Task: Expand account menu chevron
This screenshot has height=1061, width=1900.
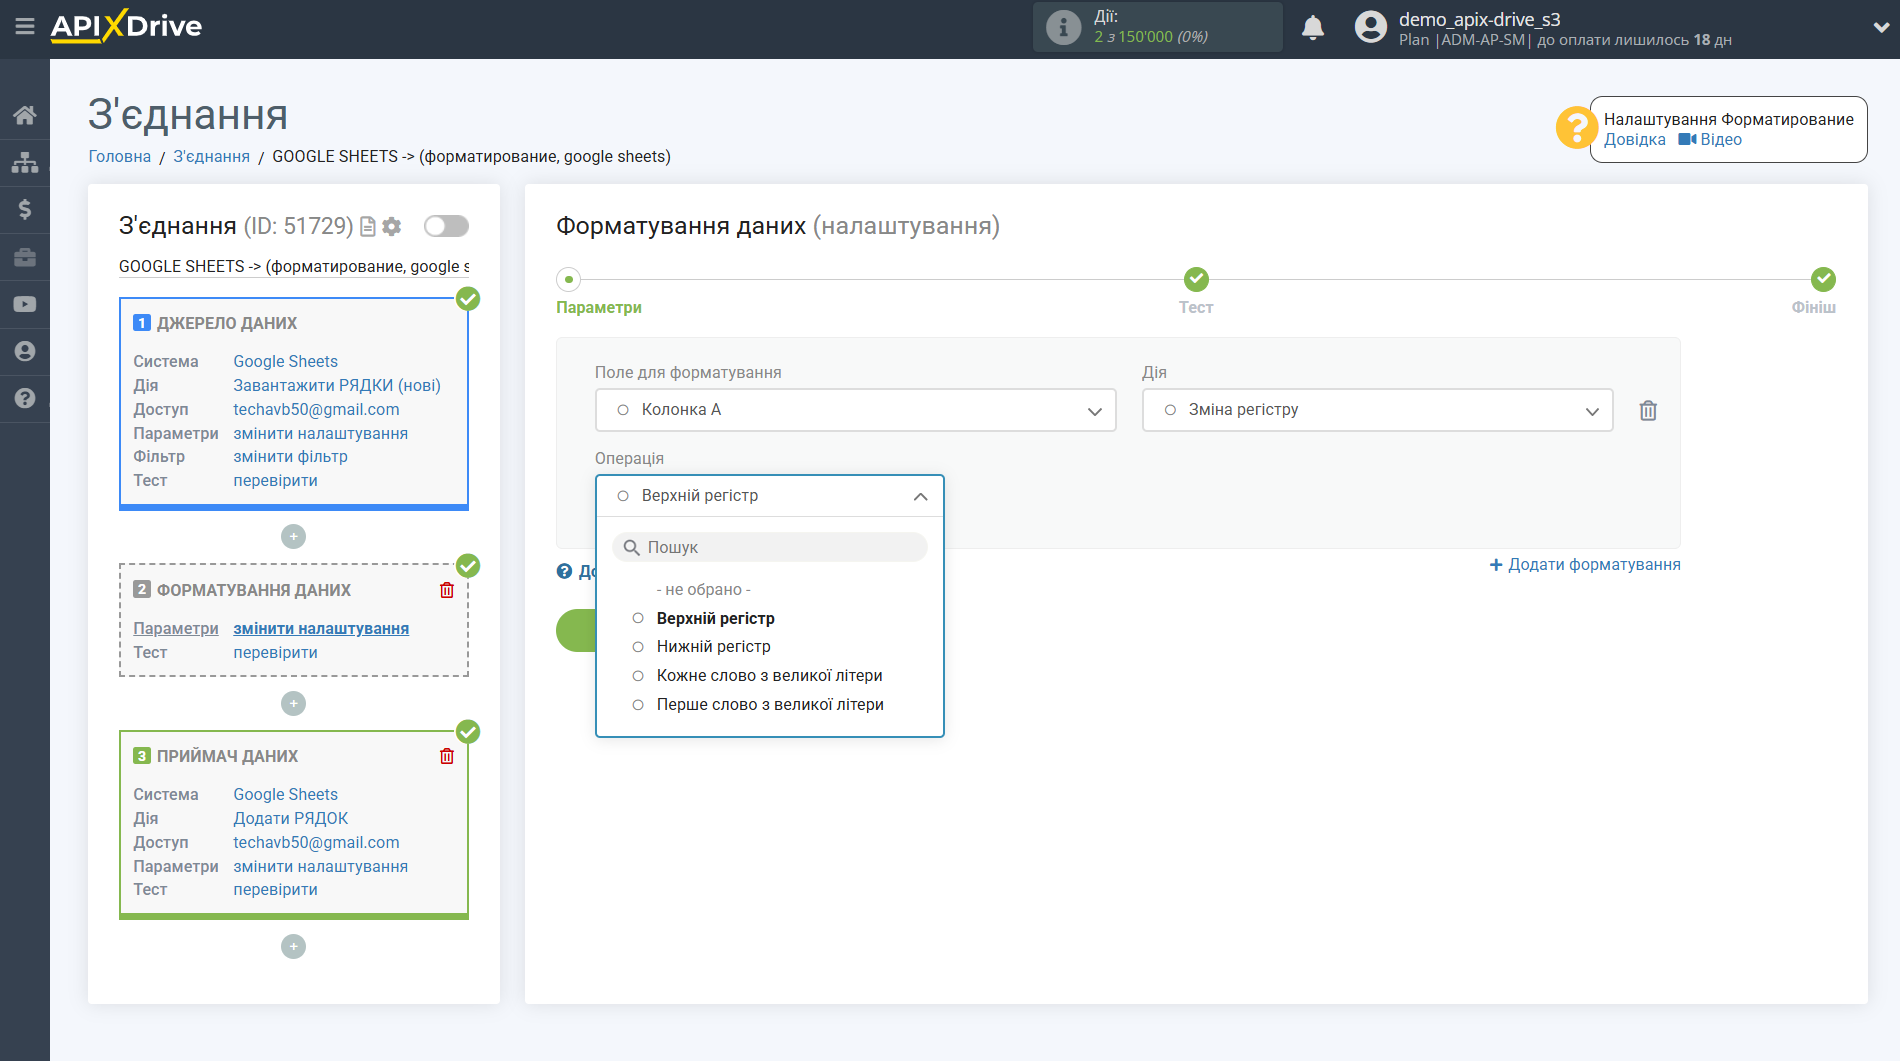Action: tap(1880, 28)
